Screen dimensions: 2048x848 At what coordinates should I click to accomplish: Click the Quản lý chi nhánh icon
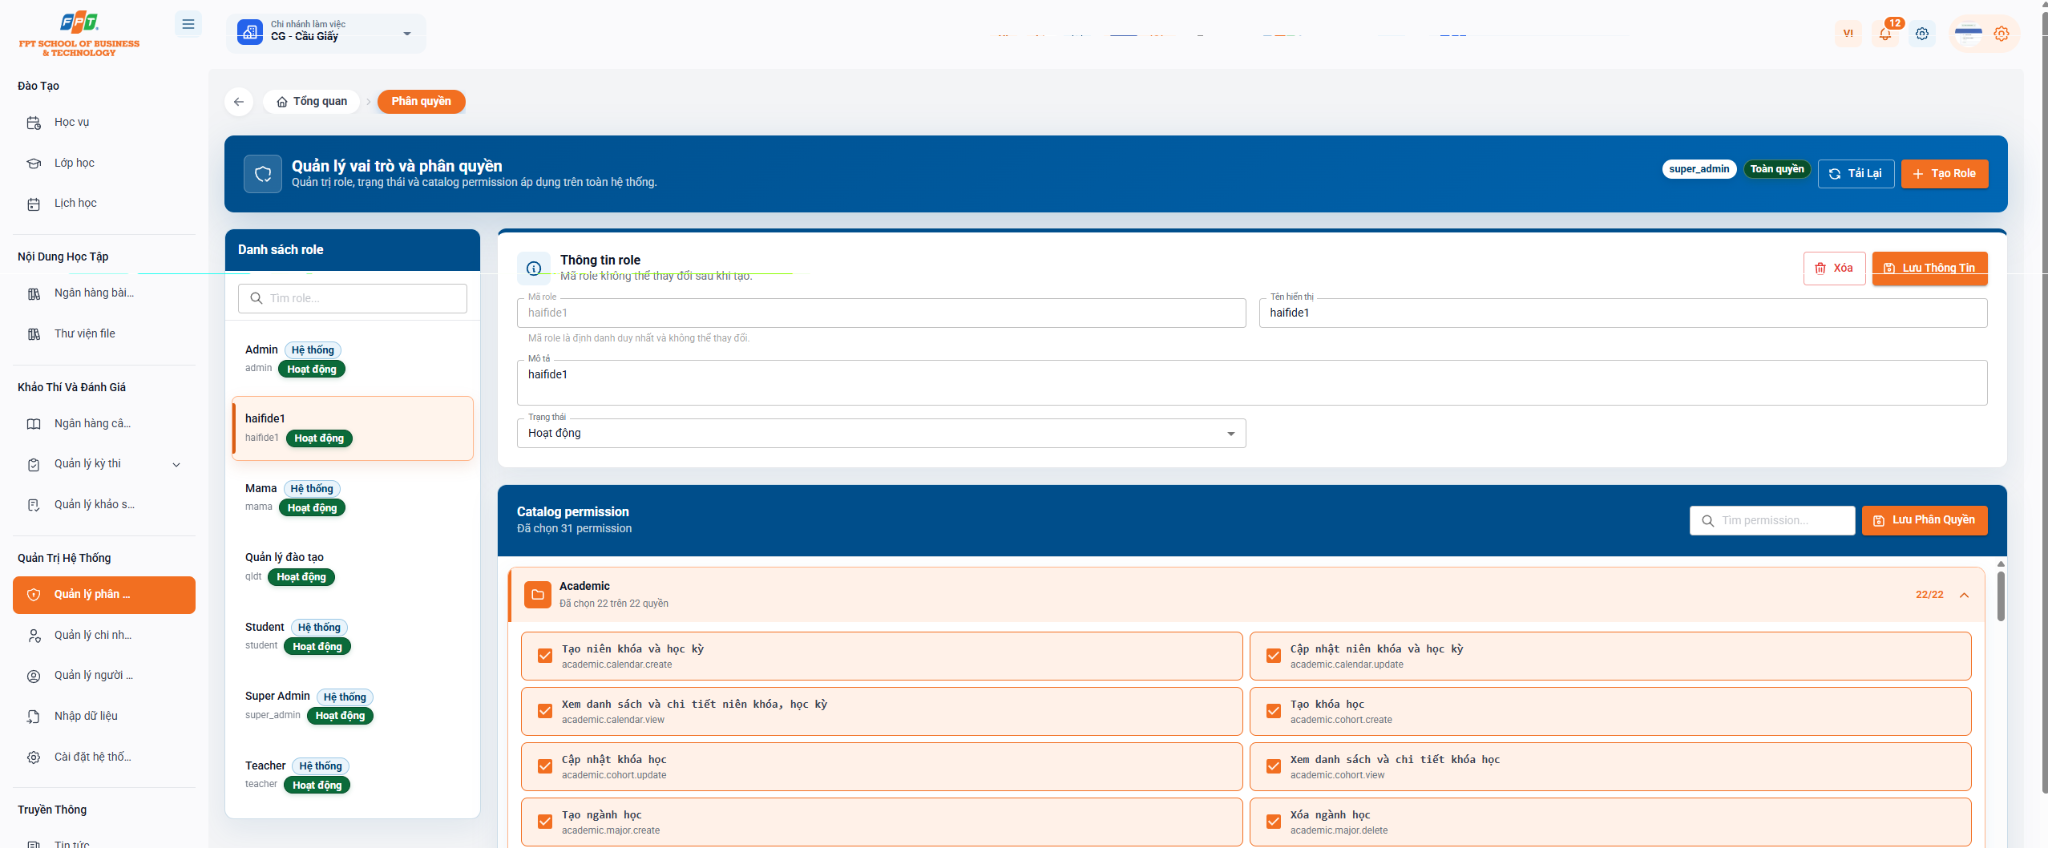click(x=34, y=636)
